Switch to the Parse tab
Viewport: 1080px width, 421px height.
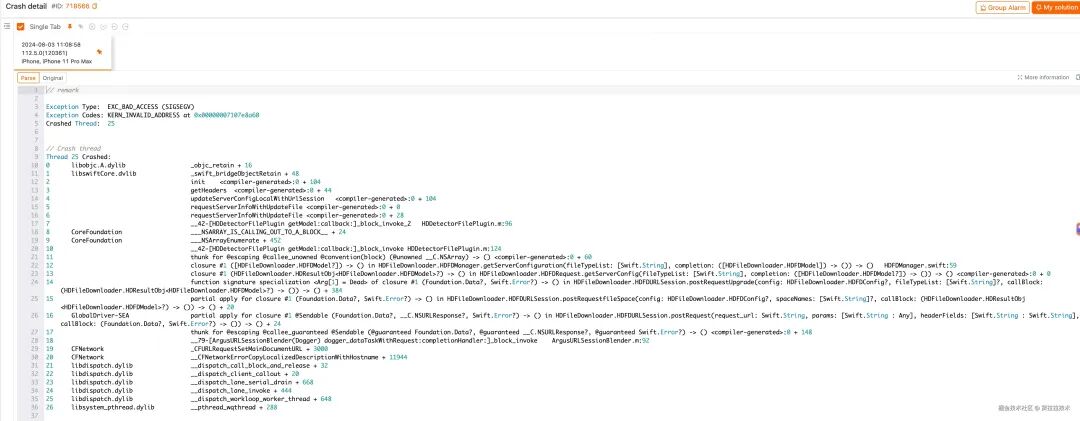coord(28,78)
